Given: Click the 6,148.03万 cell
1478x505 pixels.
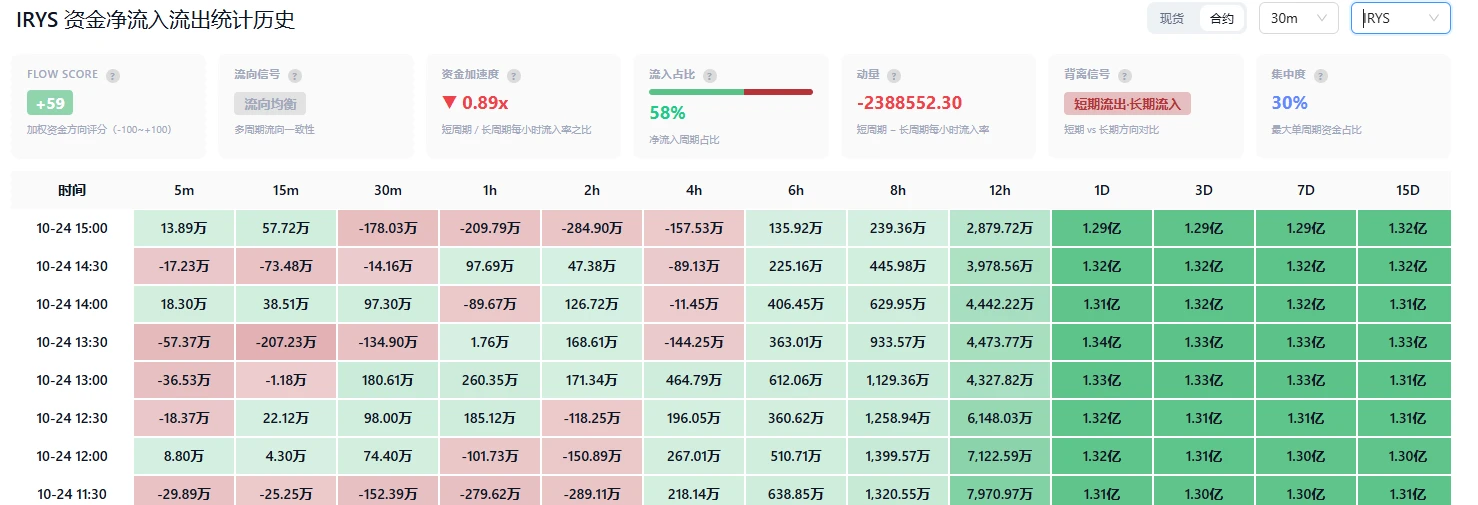Looking at the screenshot, I should [1000, 418].
